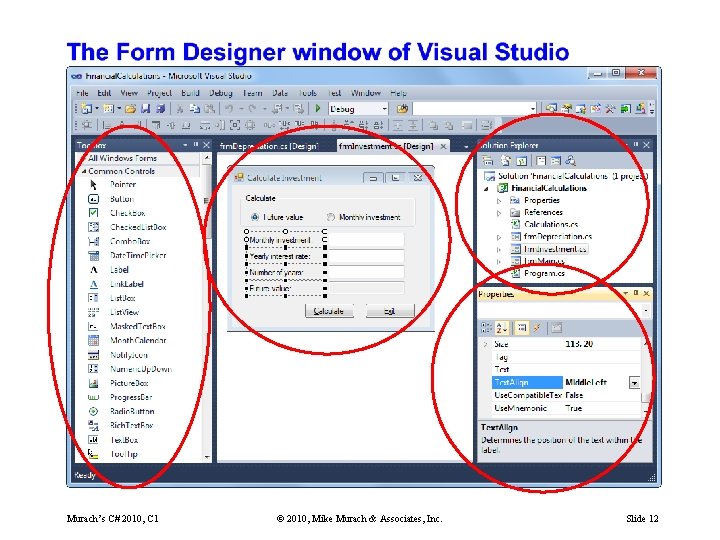Open the Properties object selector dropdown
720x540 pixels.
click(646, 311)
